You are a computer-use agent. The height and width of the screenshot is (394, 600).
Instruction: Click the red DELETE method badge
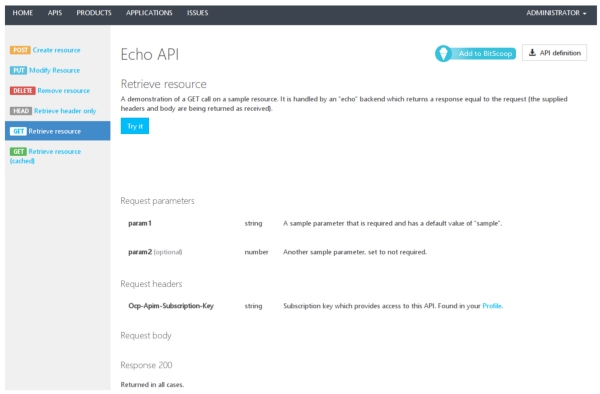[23, 91]
